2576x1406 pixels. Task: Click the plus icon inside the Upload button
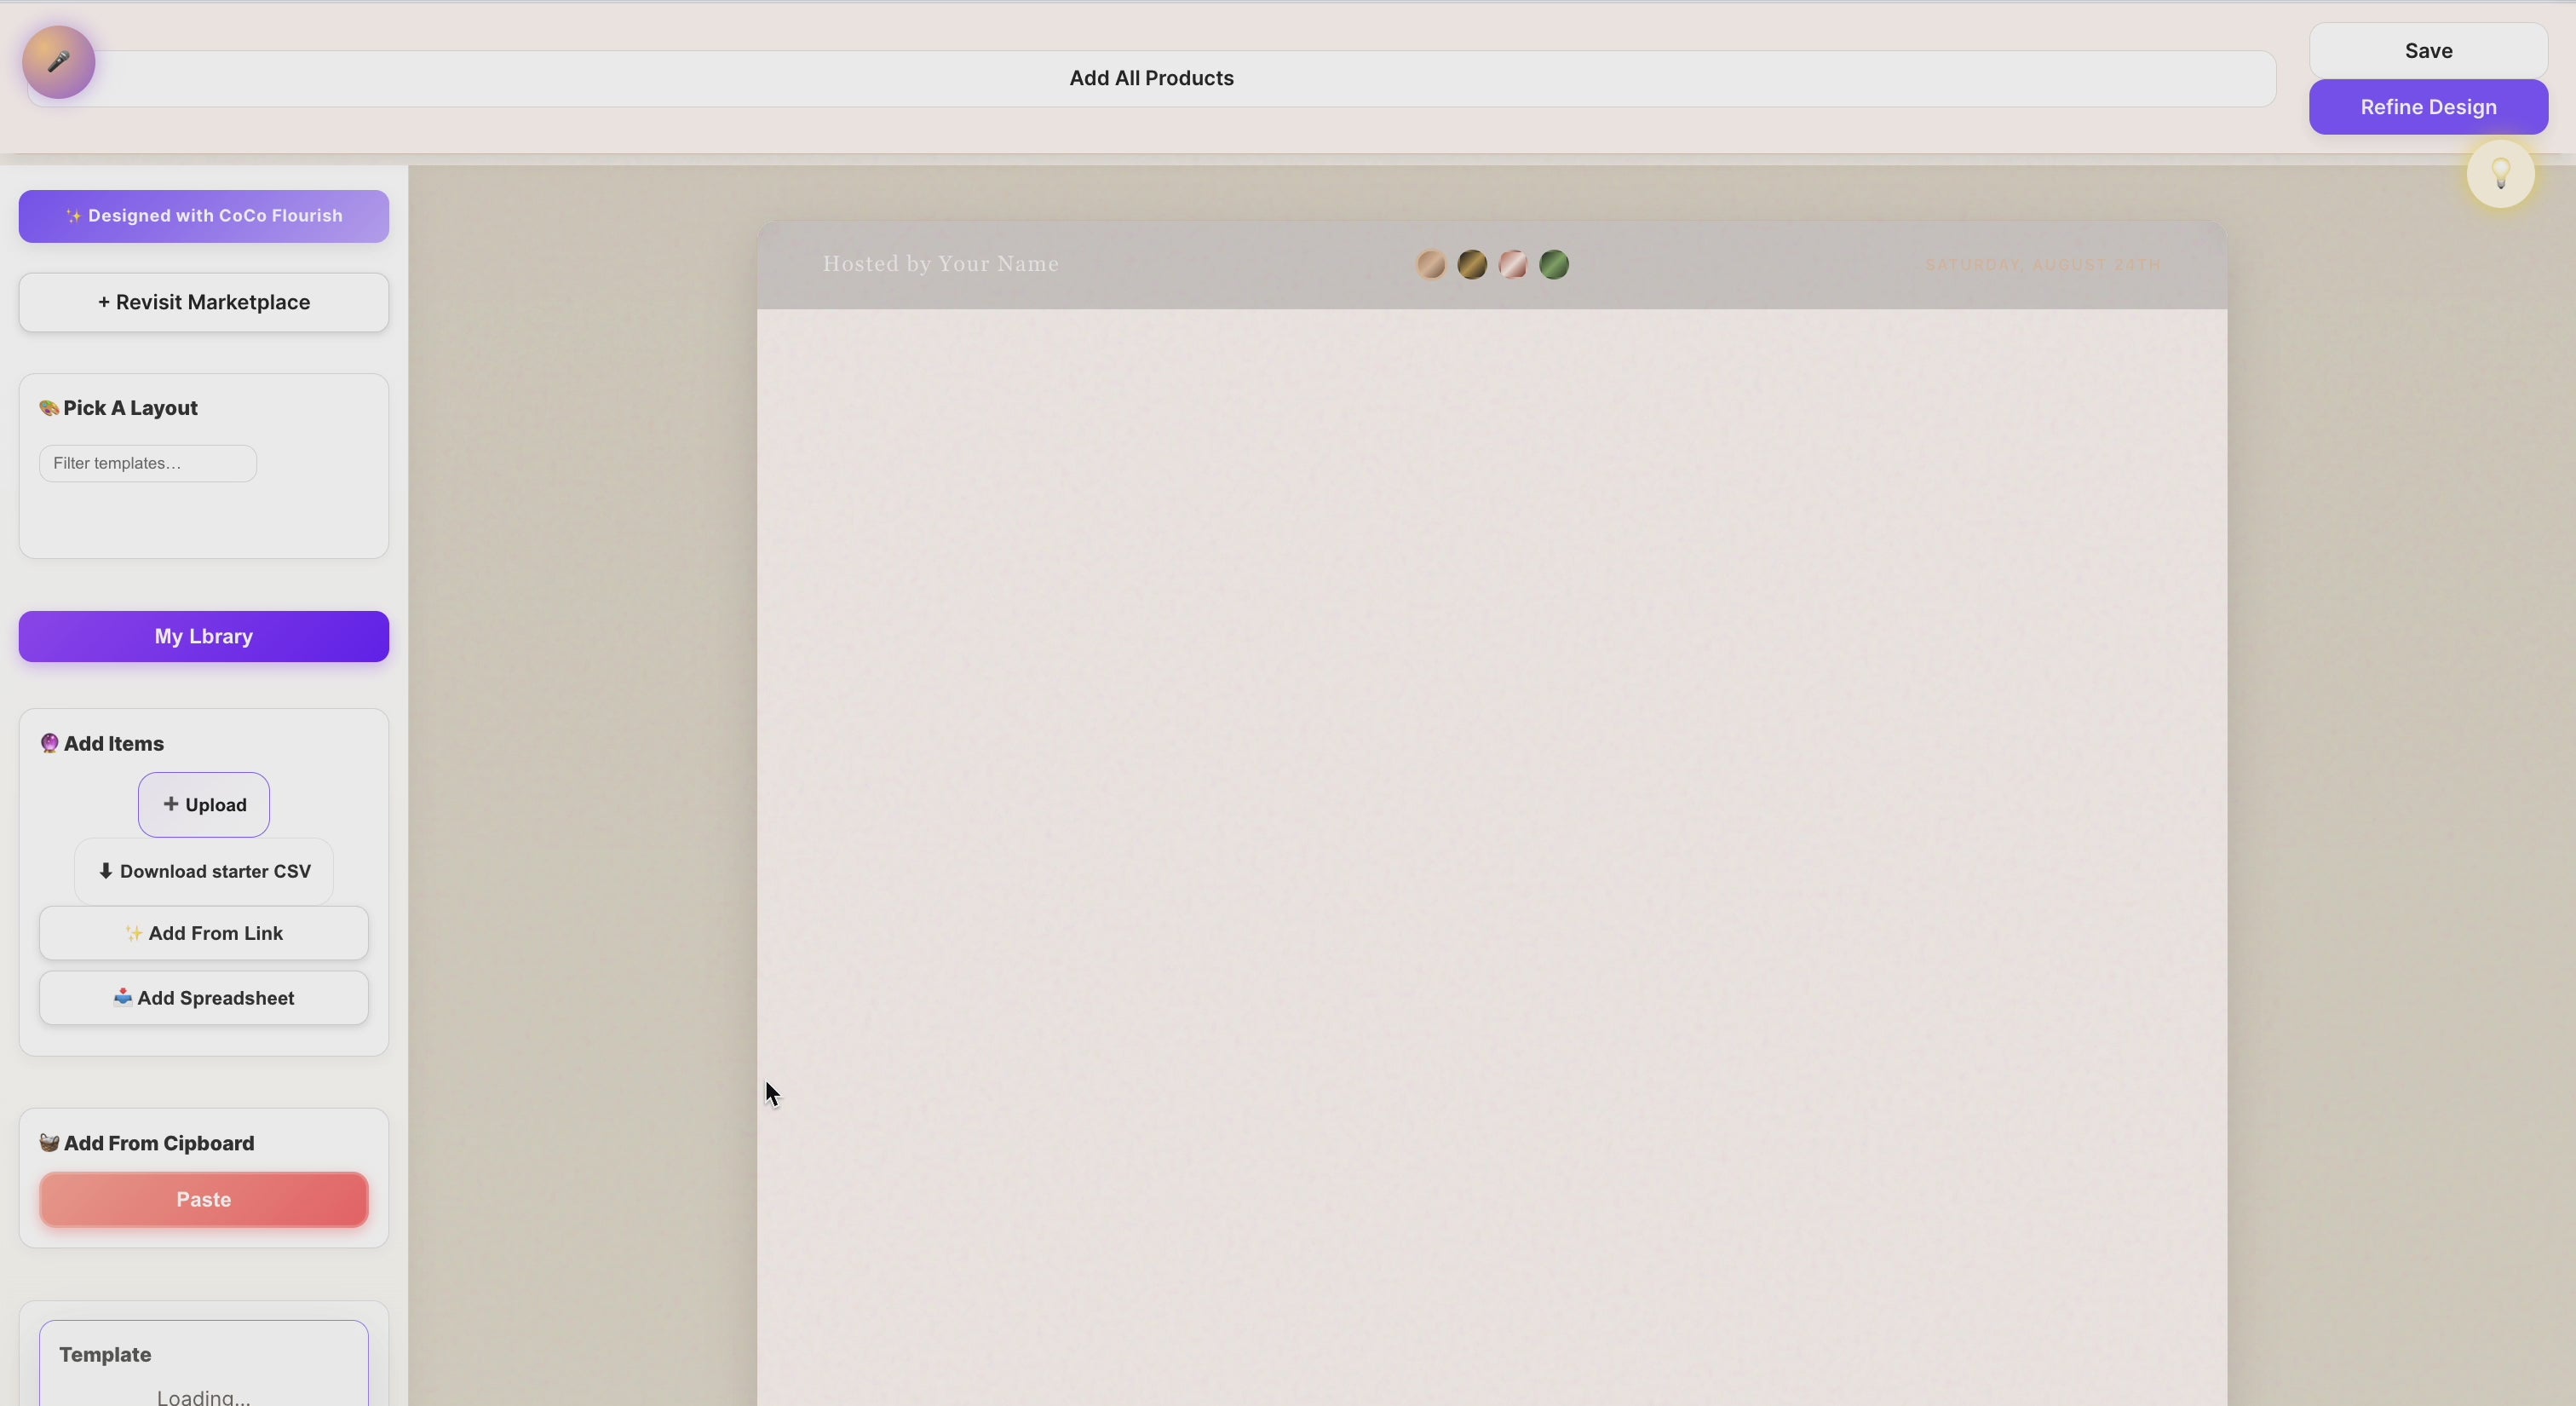pos(172,805)
